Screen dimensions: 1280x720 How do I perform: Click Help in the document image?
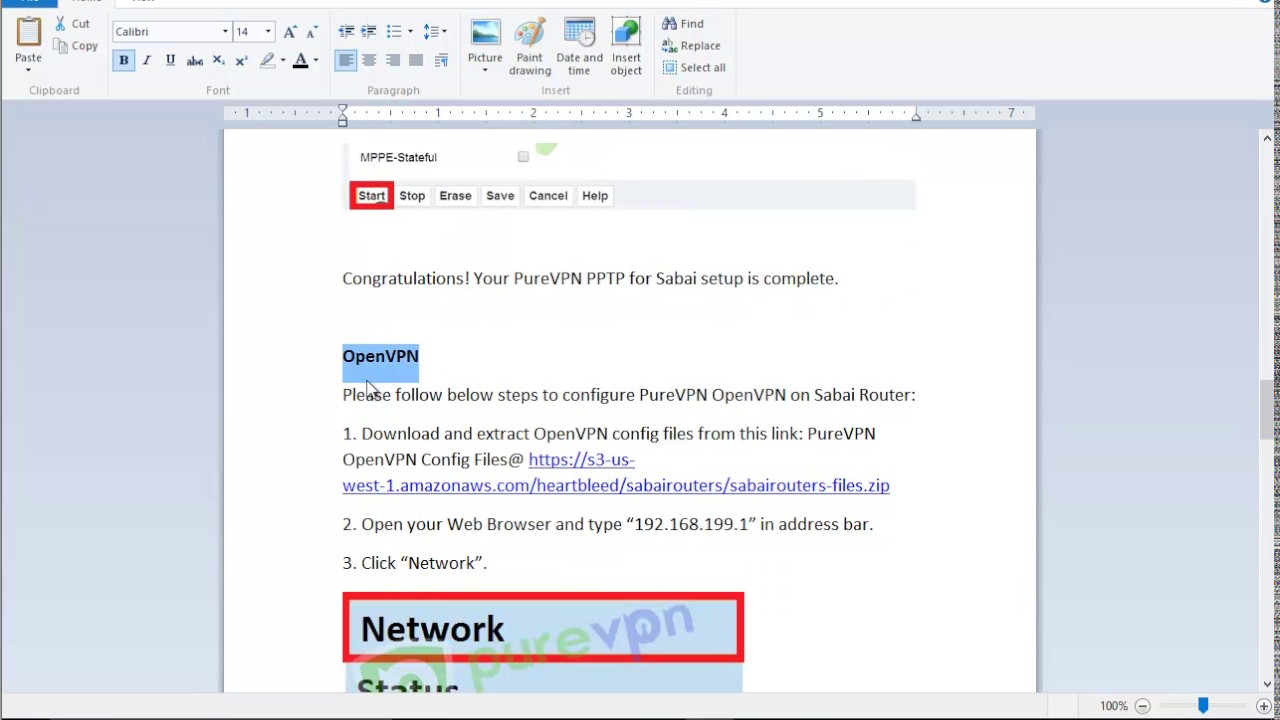595,196
